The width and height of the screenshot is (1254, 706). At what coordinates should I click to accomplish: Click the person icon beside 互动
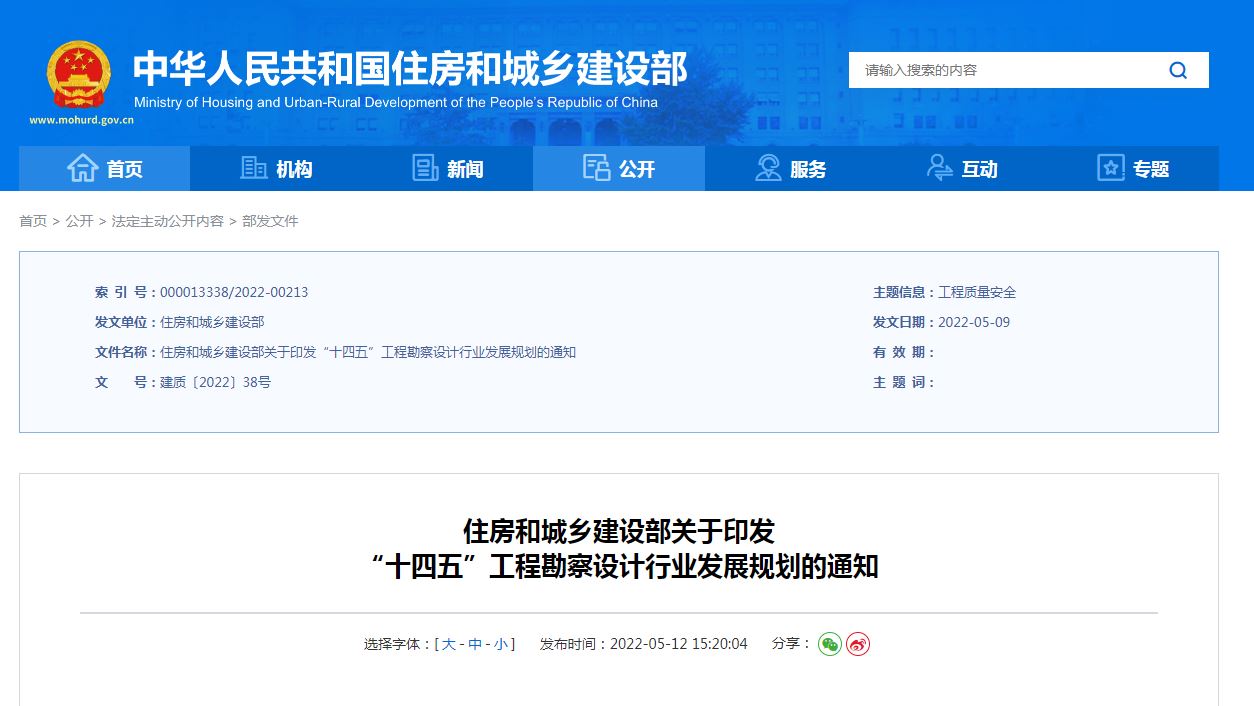[940, 169]
